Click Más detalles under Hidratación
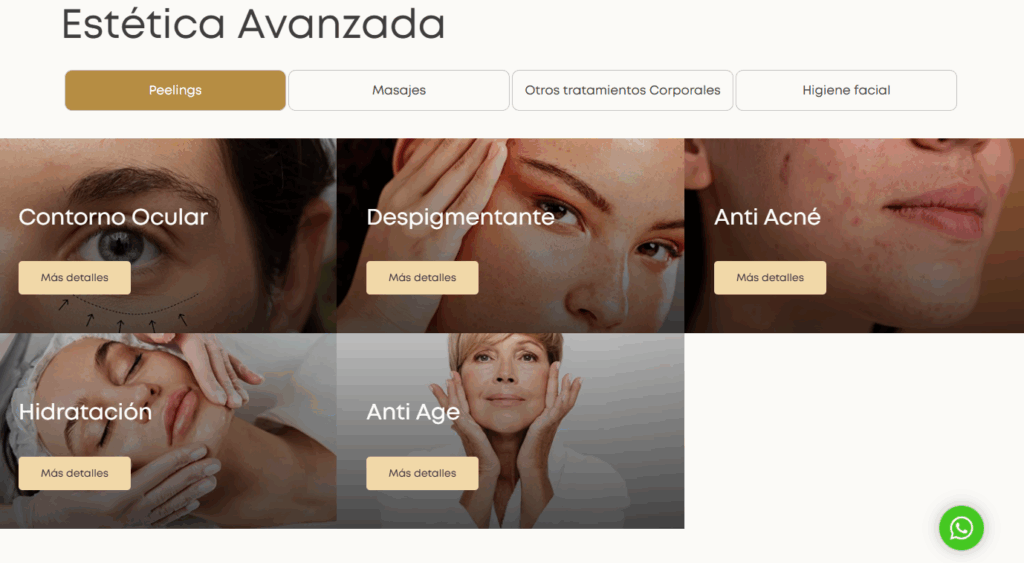This screenshot has width=1024, height=563. pyautogui.click(x=74, y=473)
